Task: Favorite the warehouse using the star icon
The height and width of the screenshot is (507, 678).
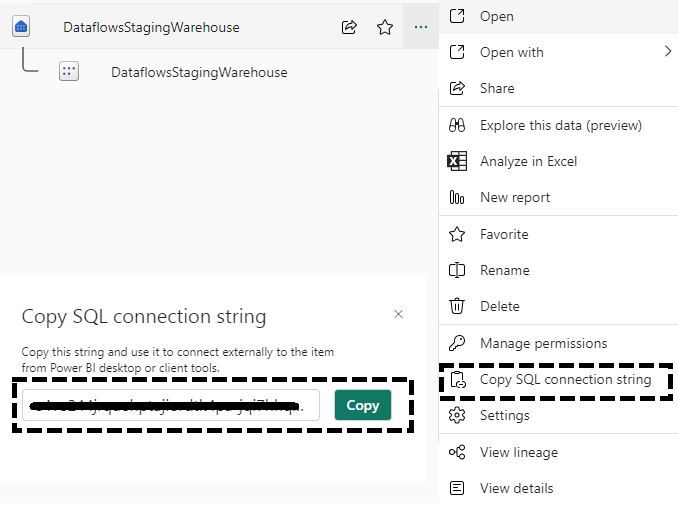Action: pyautogui.click(x=385, y=28)
